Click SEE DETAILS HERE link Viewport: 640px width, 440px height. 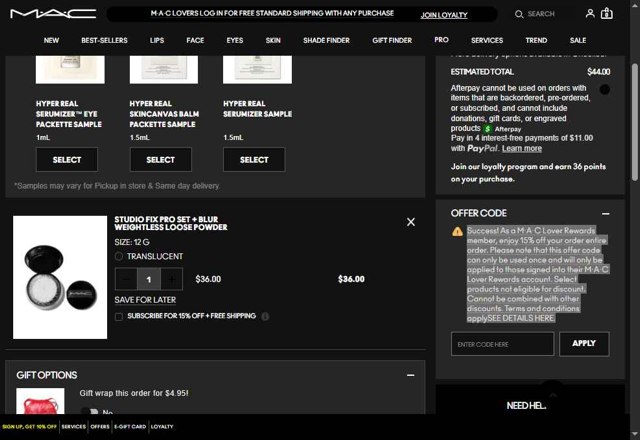click(x=520, y=318)
